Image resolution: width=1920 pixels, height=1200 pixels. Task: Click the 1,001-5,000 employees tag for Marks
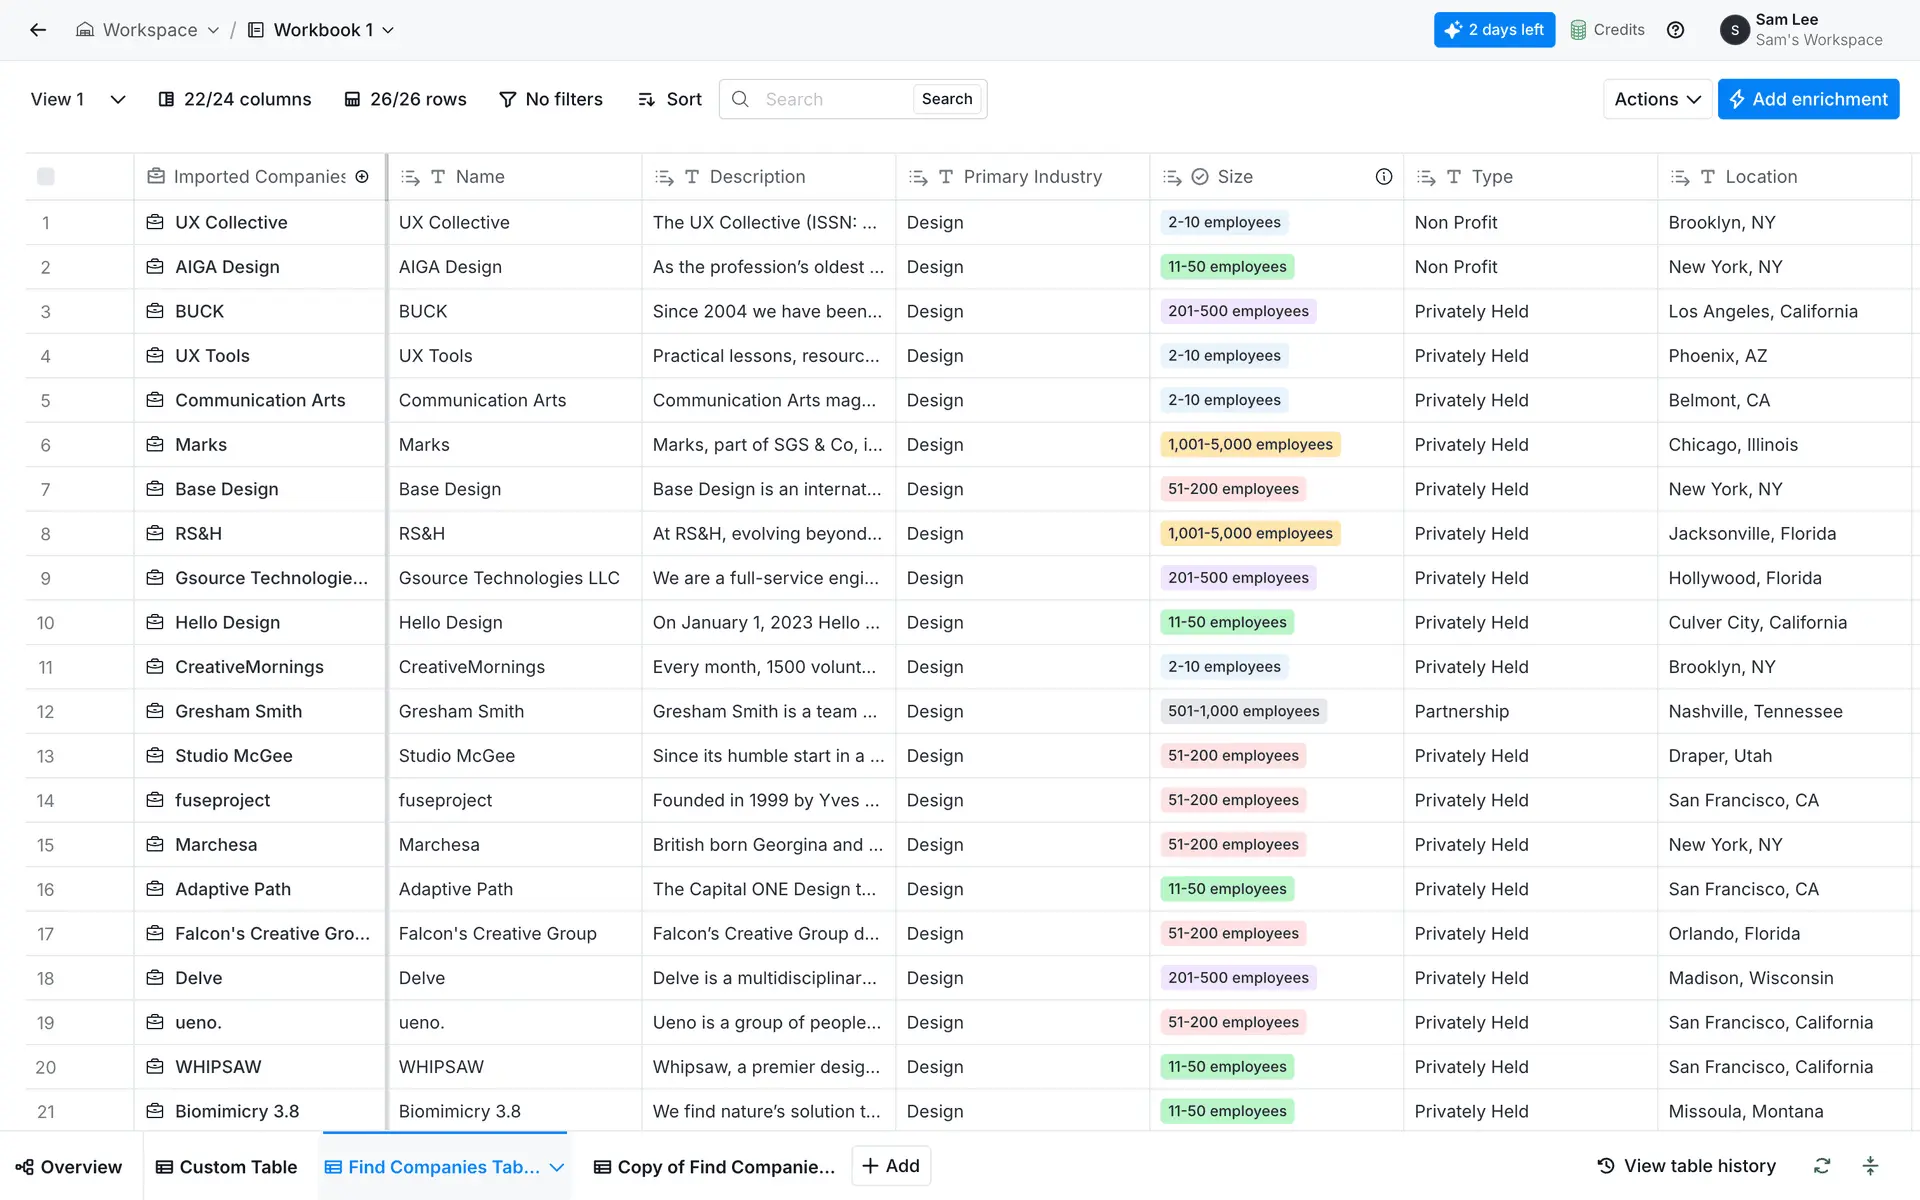tap(1250, 445)
